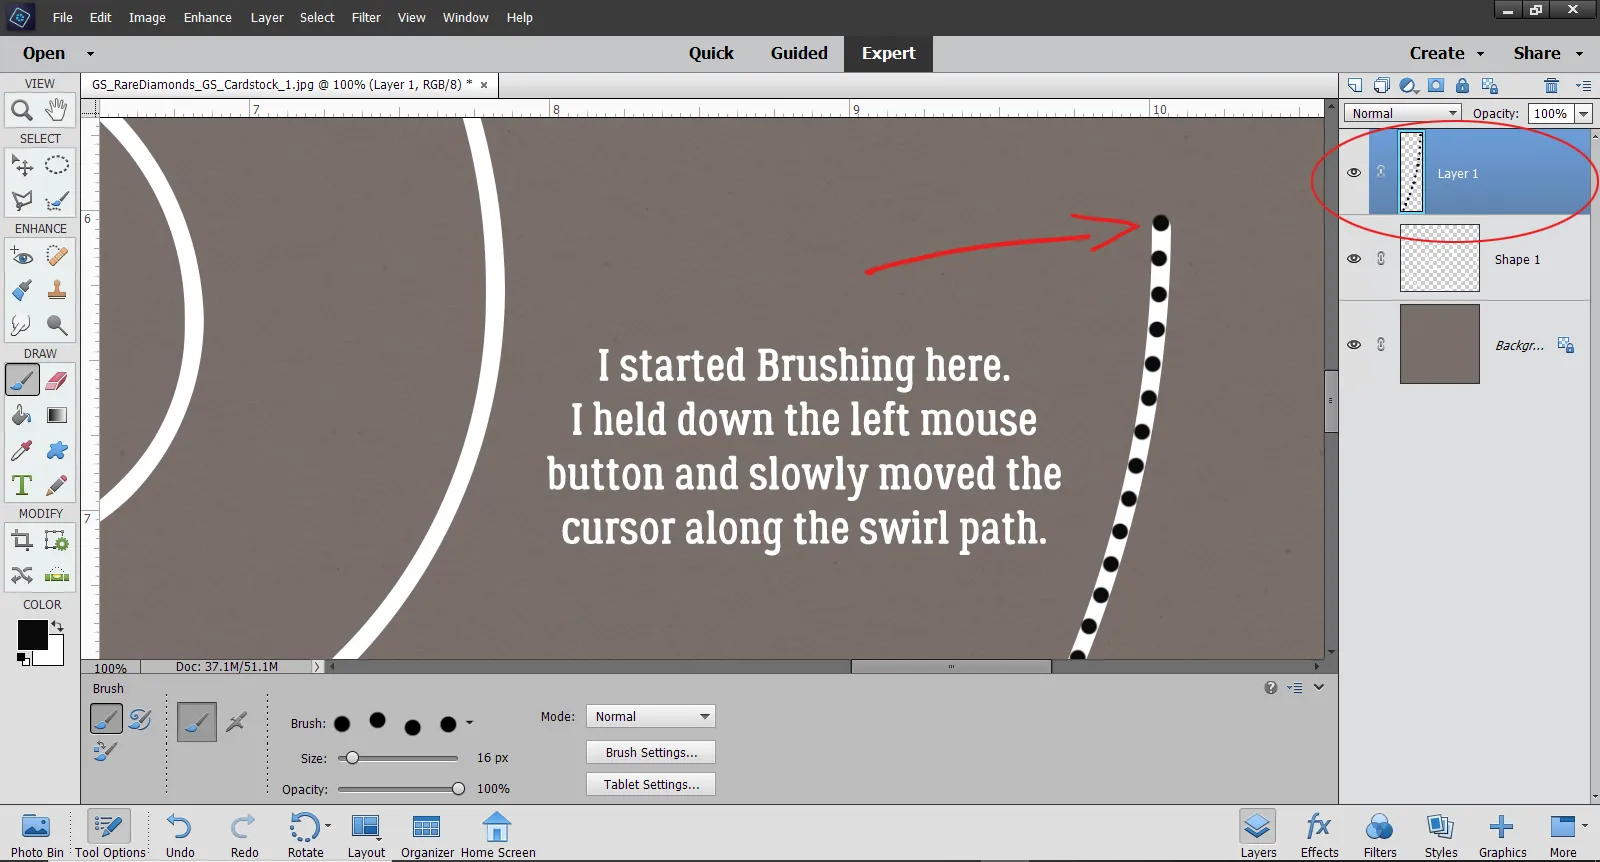Hide the Background layer eye
Image resolution: width=1600 pixels, height=862 pixels.
[x=1354, y=345]
